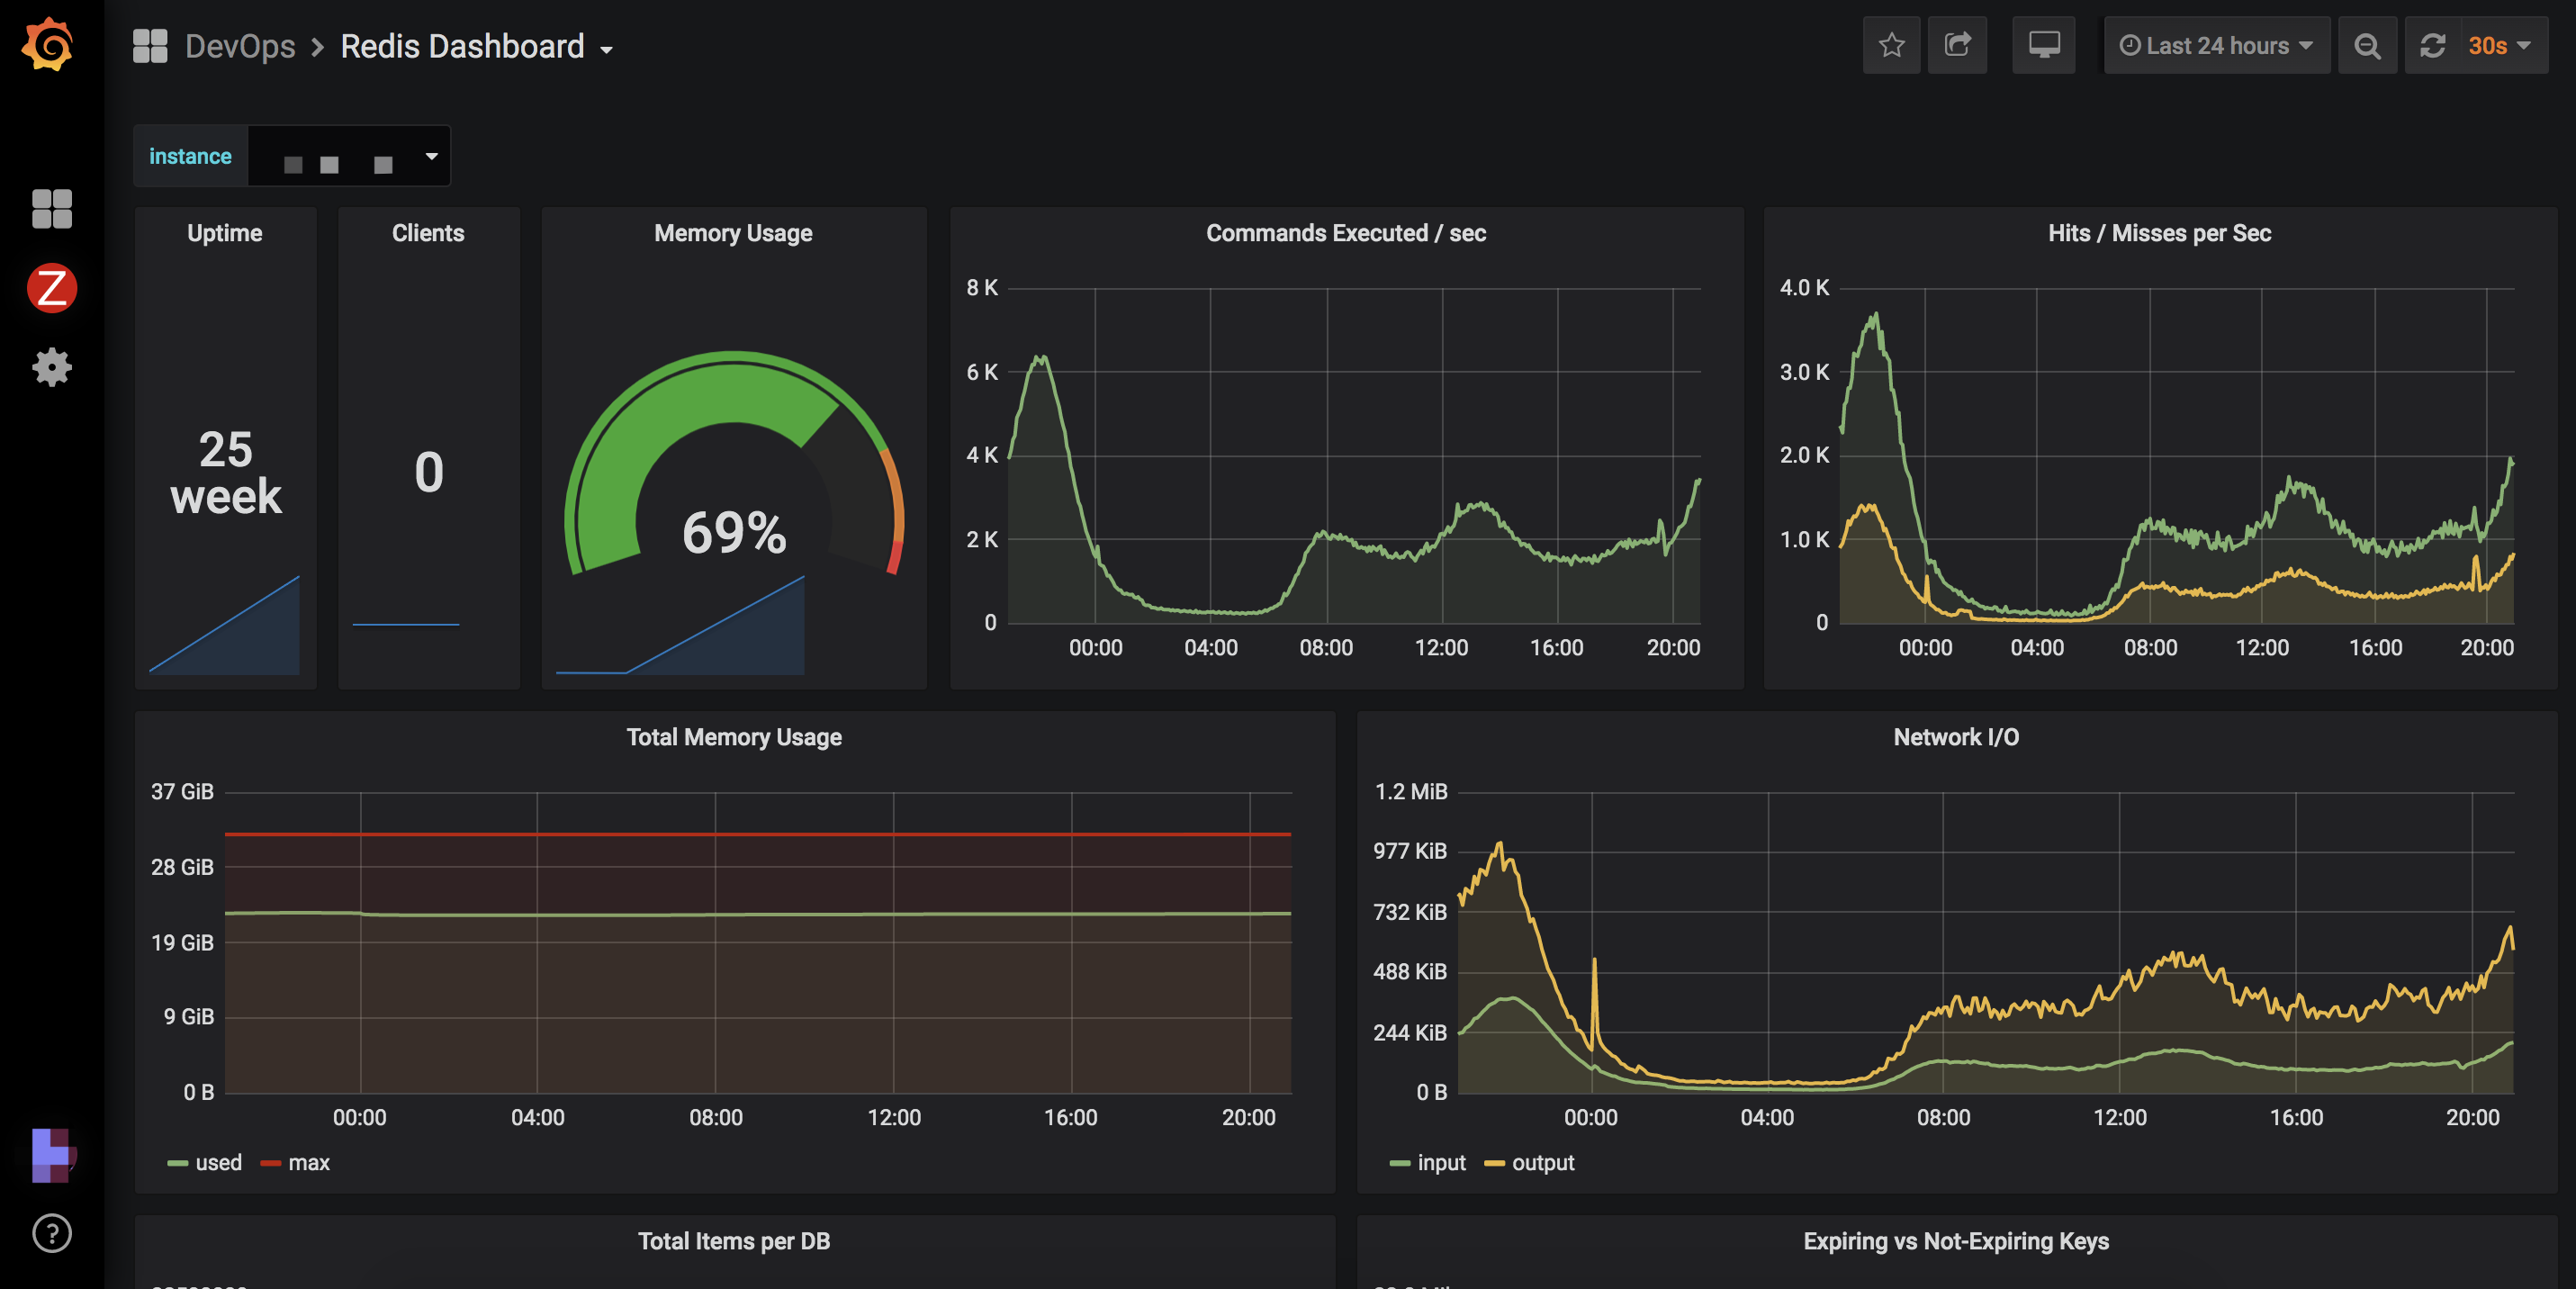Image resolution: width=2576 pixels, height=1289 pixels.
Task: Open the Dashboards grid icon in sidebar
Action: click(52, 209)
